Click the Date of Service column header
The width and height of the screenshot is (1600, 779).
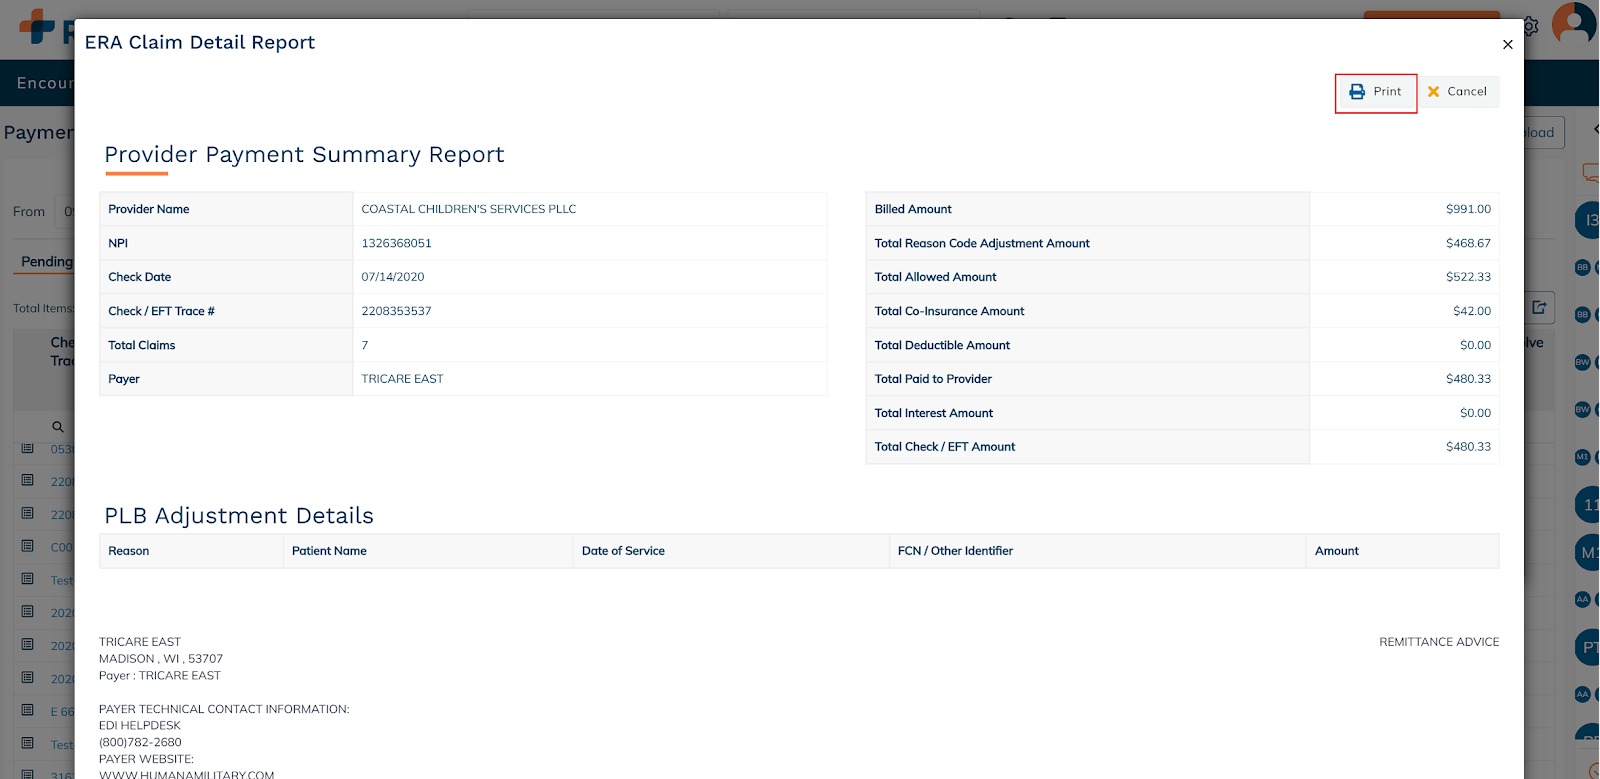pos(623,551)
